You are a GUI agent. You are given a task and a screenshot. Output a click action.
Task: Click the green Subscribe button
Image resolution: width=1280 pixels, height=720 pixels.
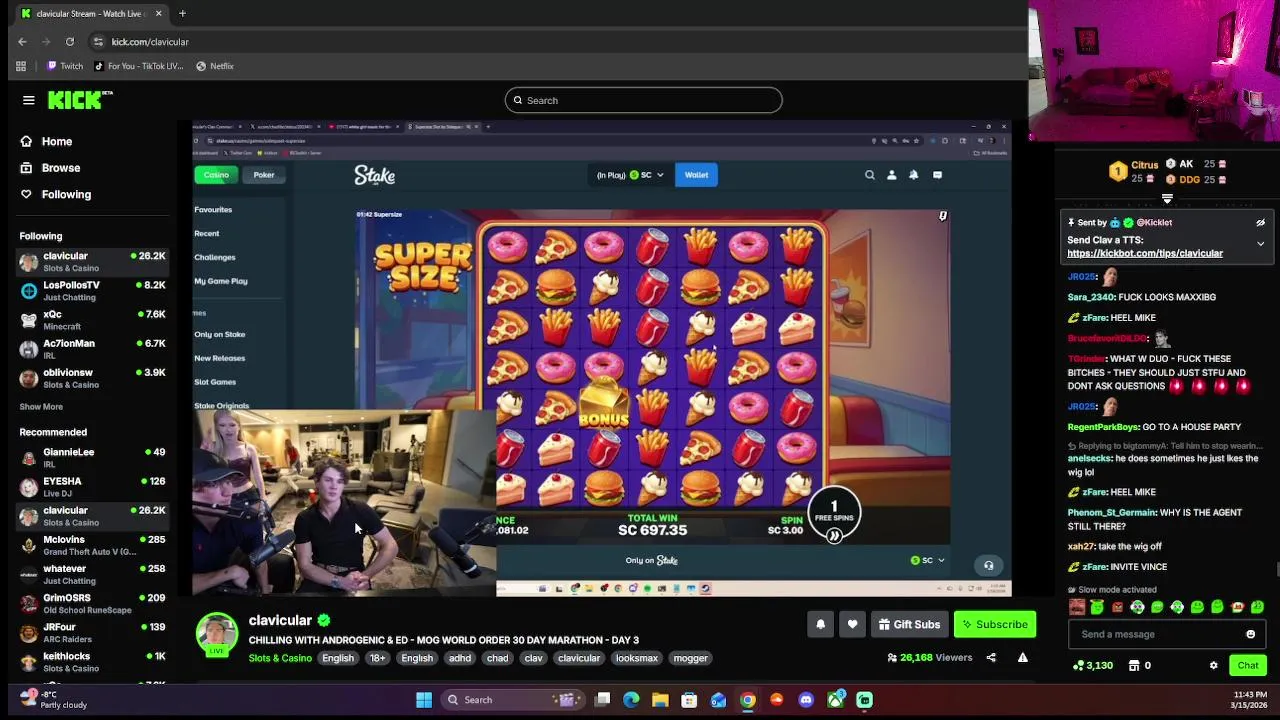[x=995, y=624]
